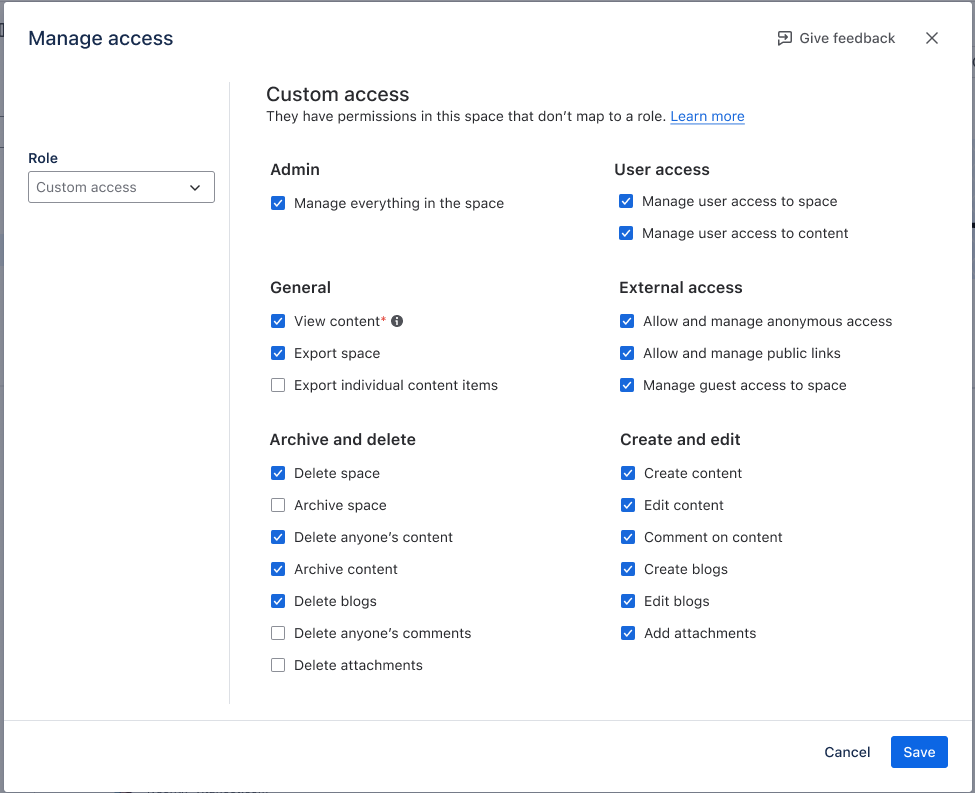Enable the Delete attachments checkbox
The height and width of the screenshot is (793, 975).
278,665
